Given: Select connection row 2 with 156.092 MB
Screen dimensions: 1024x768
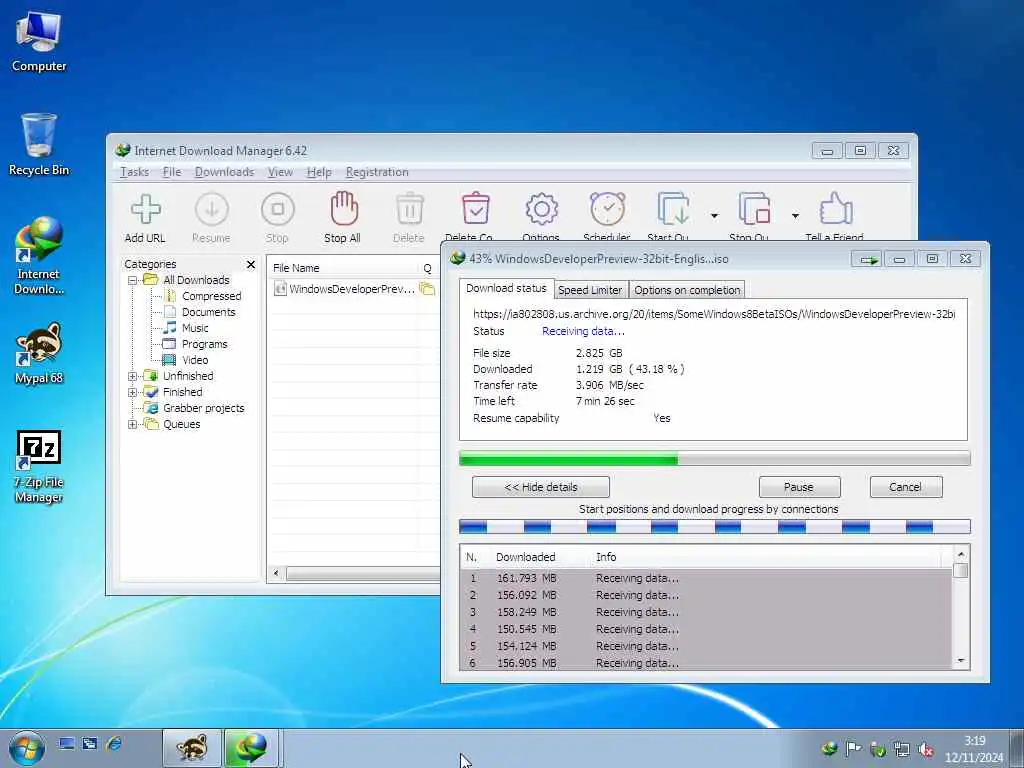Looking at the screenshot, I should 706,596.
